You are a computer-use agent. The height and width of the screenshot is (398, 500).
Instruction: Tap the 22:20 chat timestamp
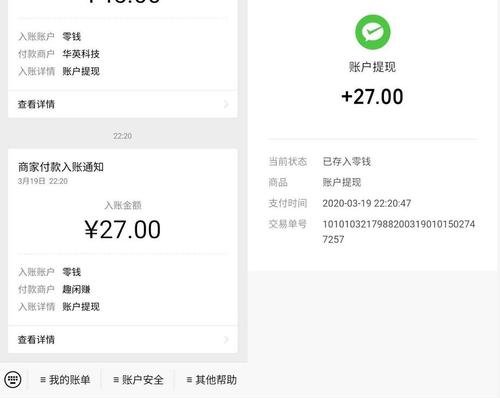pos(122,136)
